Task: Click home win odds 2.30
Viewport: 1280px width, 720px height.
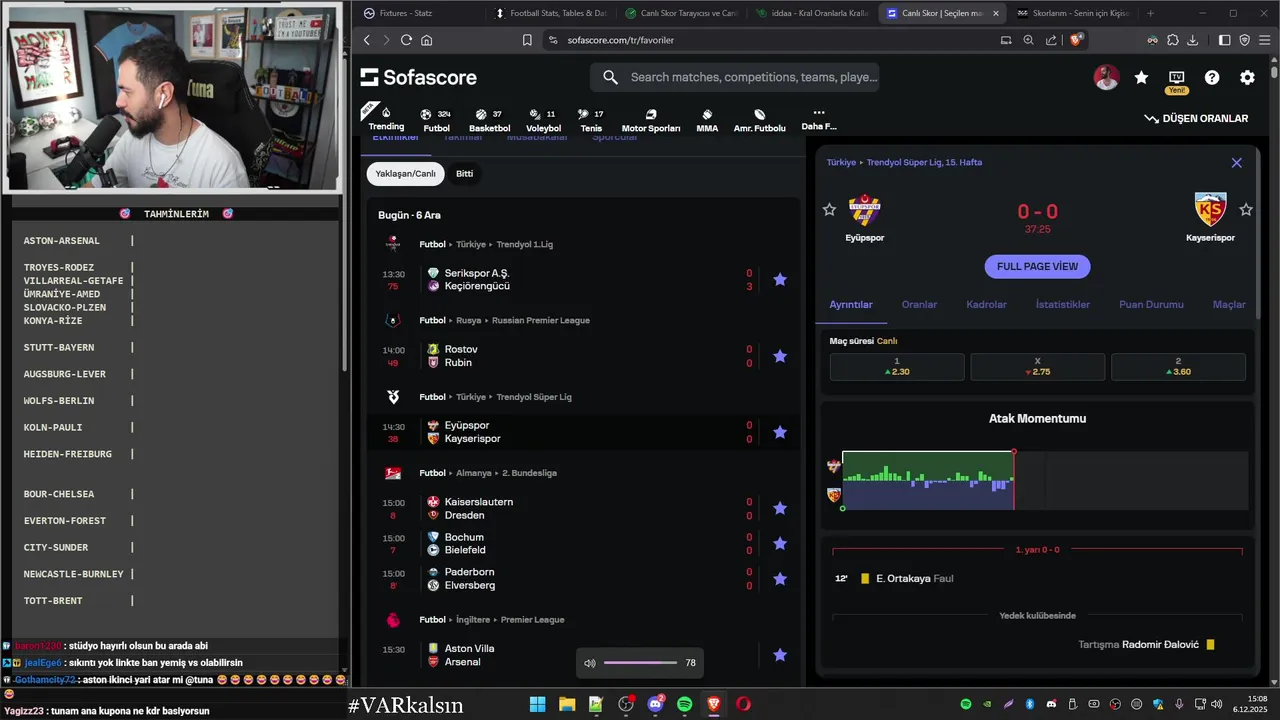Action: (897, 366)
